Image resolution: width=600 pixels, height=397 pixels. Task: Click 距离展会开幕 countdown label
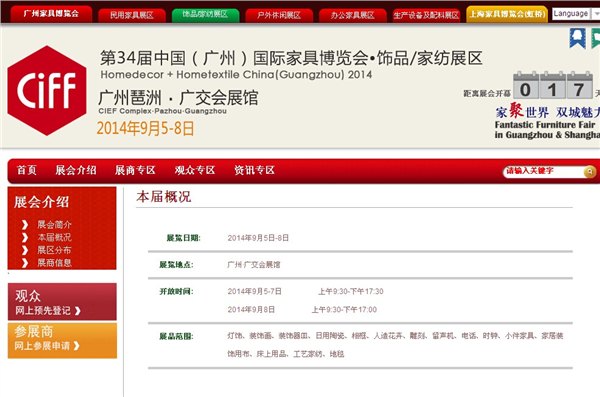[x=487, y=93]
